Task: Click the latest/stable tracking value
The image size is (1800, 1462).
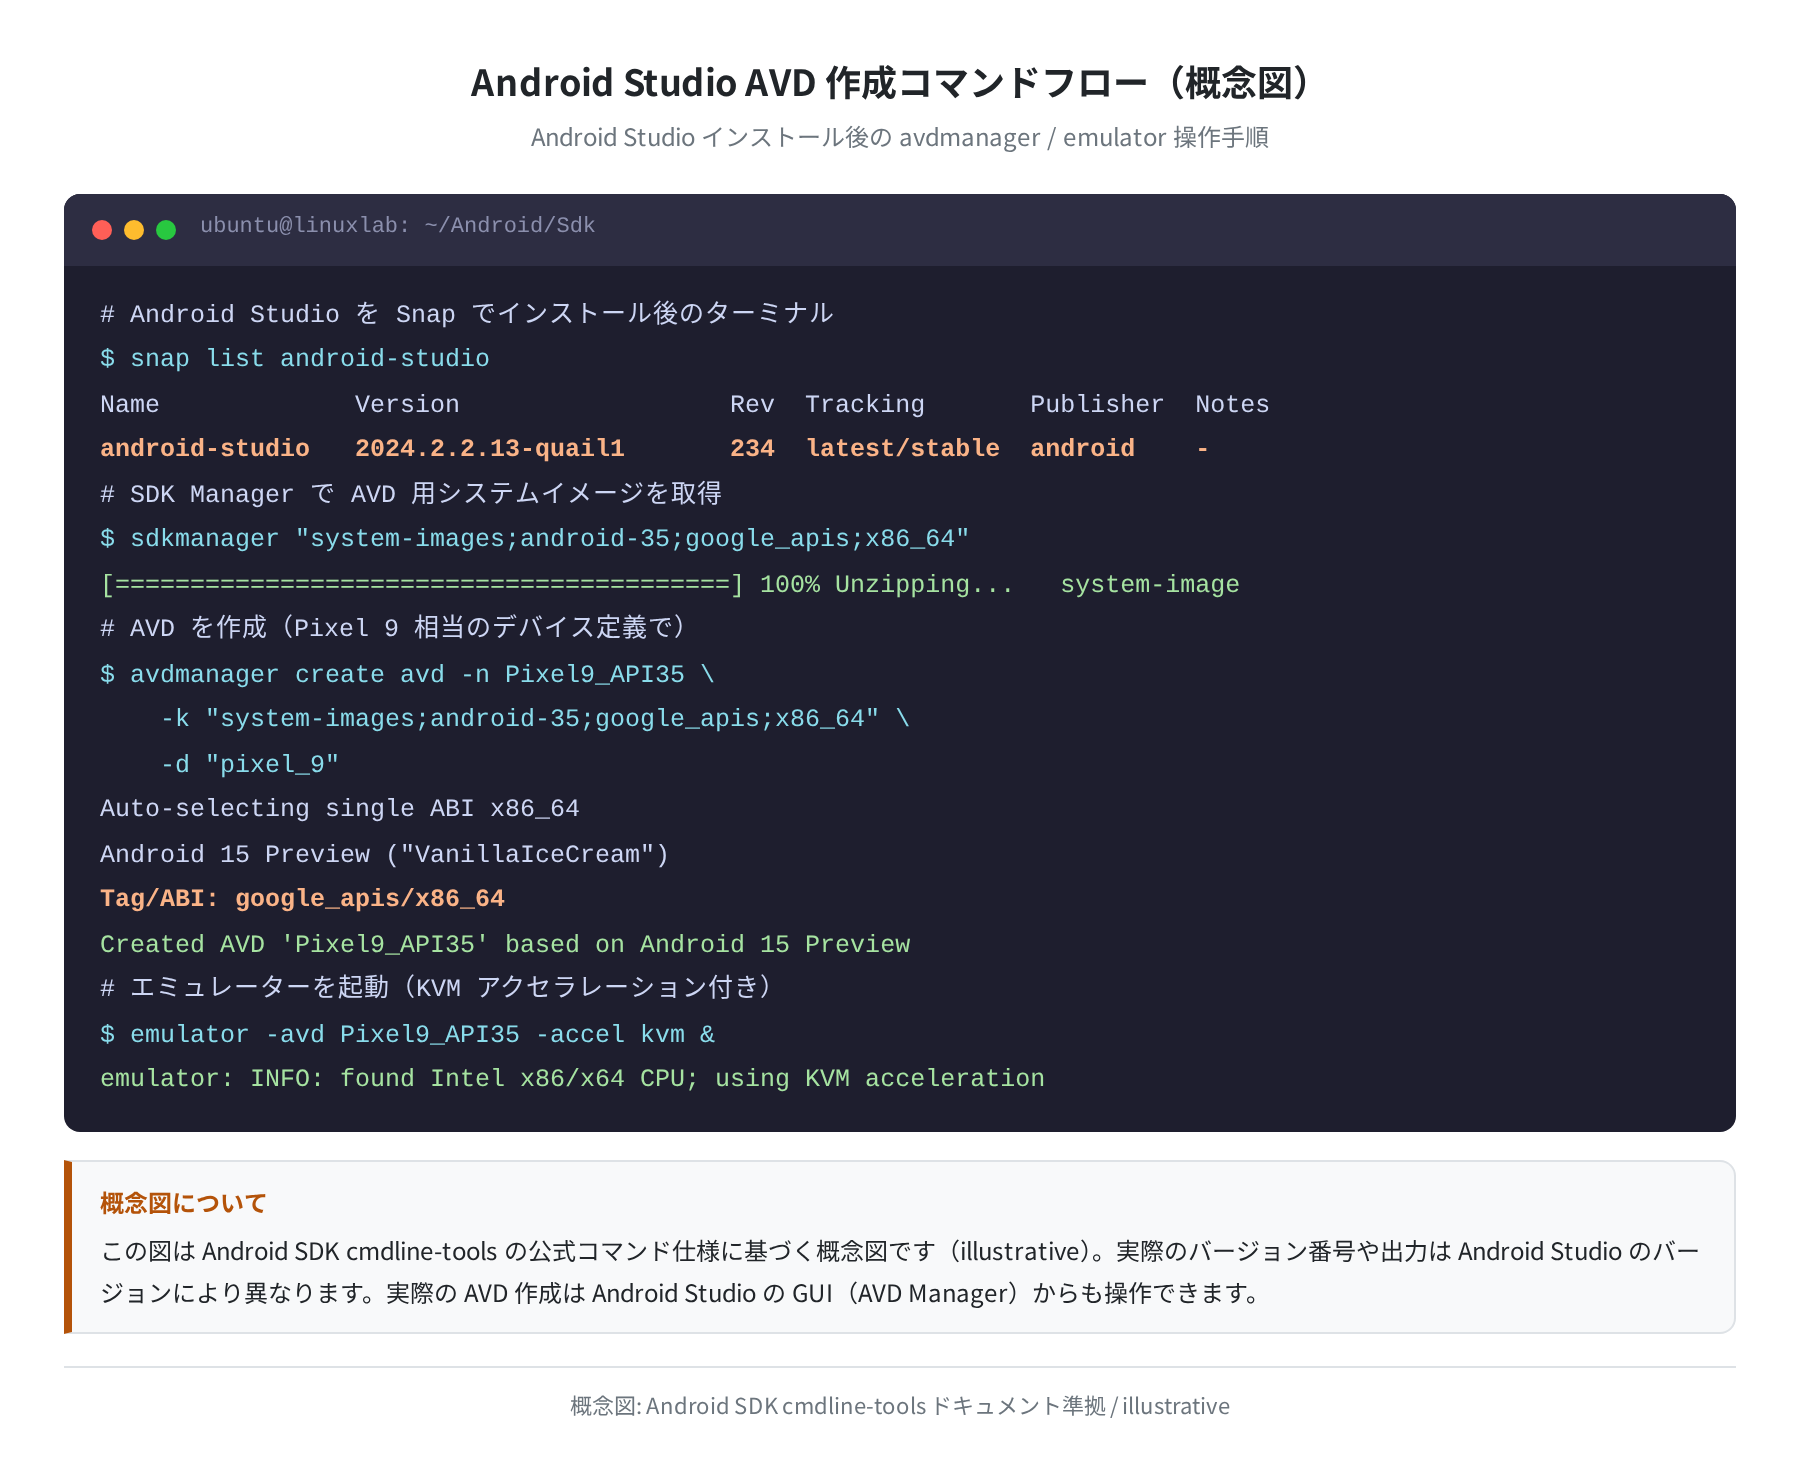Action: click(x=903, y=448)
